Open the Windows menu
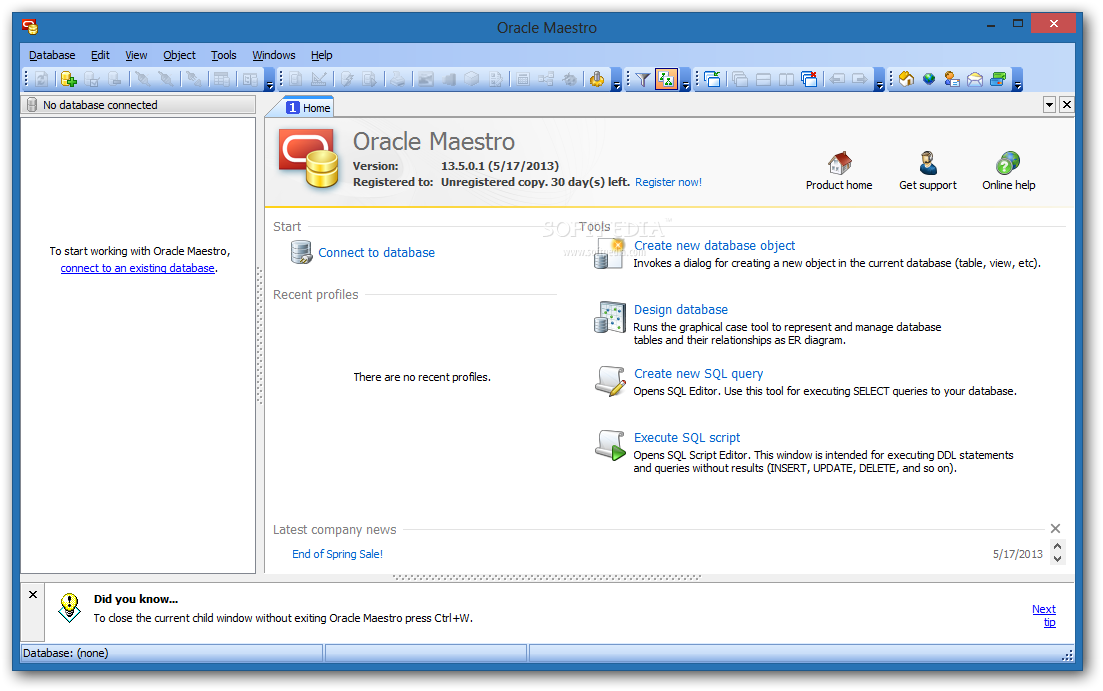1103x691 pixels. [x=274, y=55]
